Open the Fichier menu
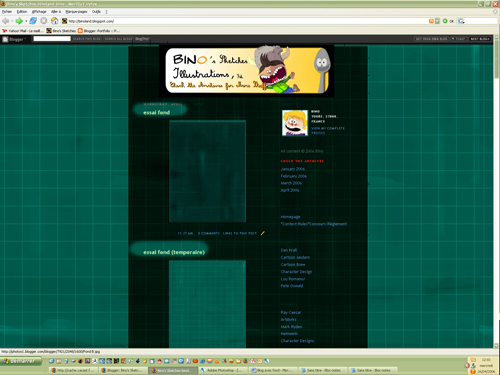This screenshot has width=500, height=375. coord(7,12)
